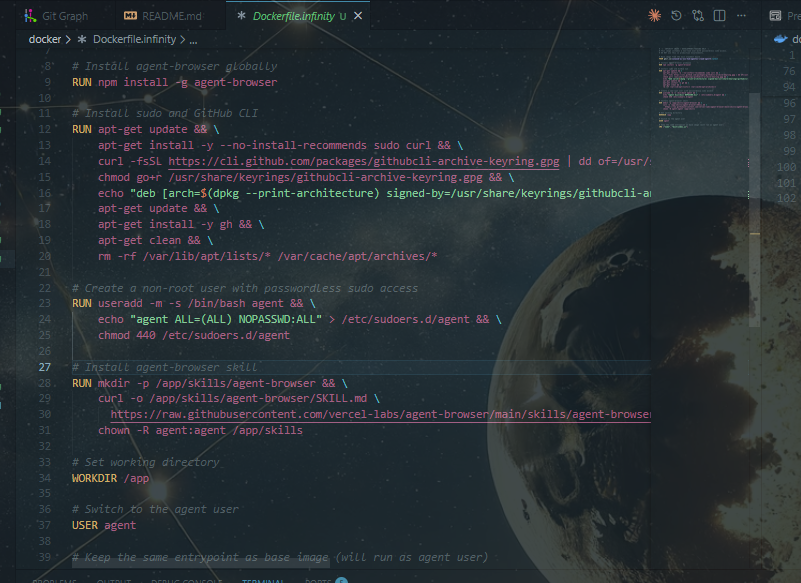Place cursor on 'RUN npm install -g agent-browser'
This screenshot has height=583, width=801.
pyautogui.click(x=175, y=82)
